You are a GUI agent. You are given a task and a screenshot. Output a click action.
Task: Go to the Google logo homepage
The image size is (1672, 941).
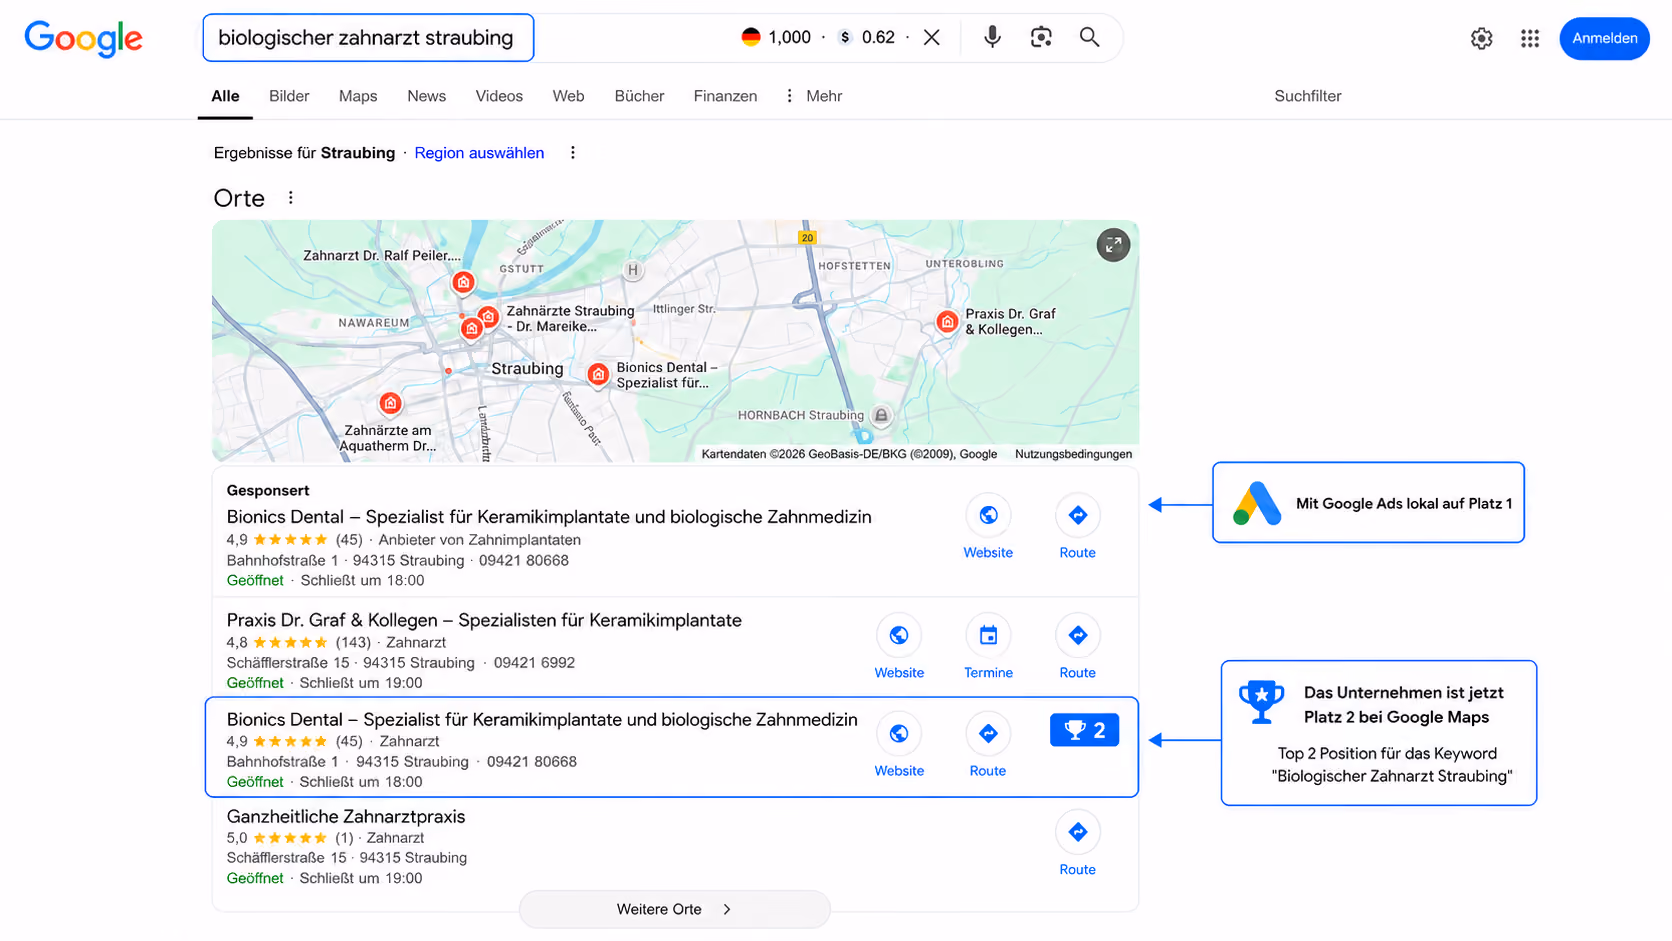click(x=83, y=39)
